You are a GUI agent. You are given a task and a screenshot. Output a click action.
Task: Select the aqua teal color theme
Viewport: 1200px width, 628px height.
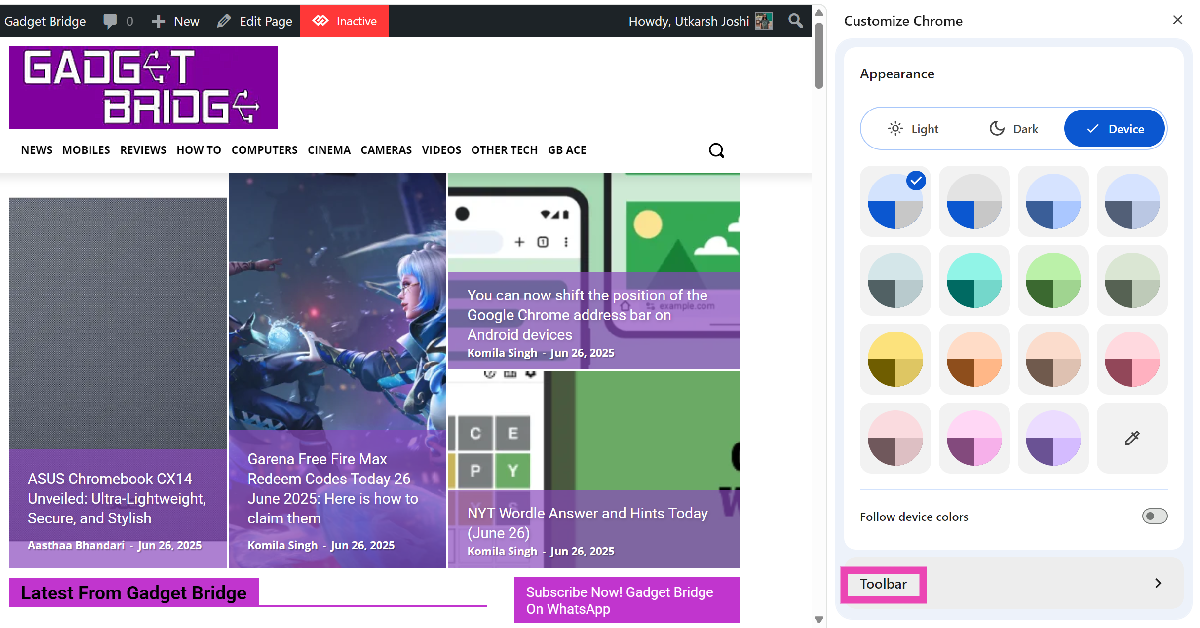(x=974, y=280)
